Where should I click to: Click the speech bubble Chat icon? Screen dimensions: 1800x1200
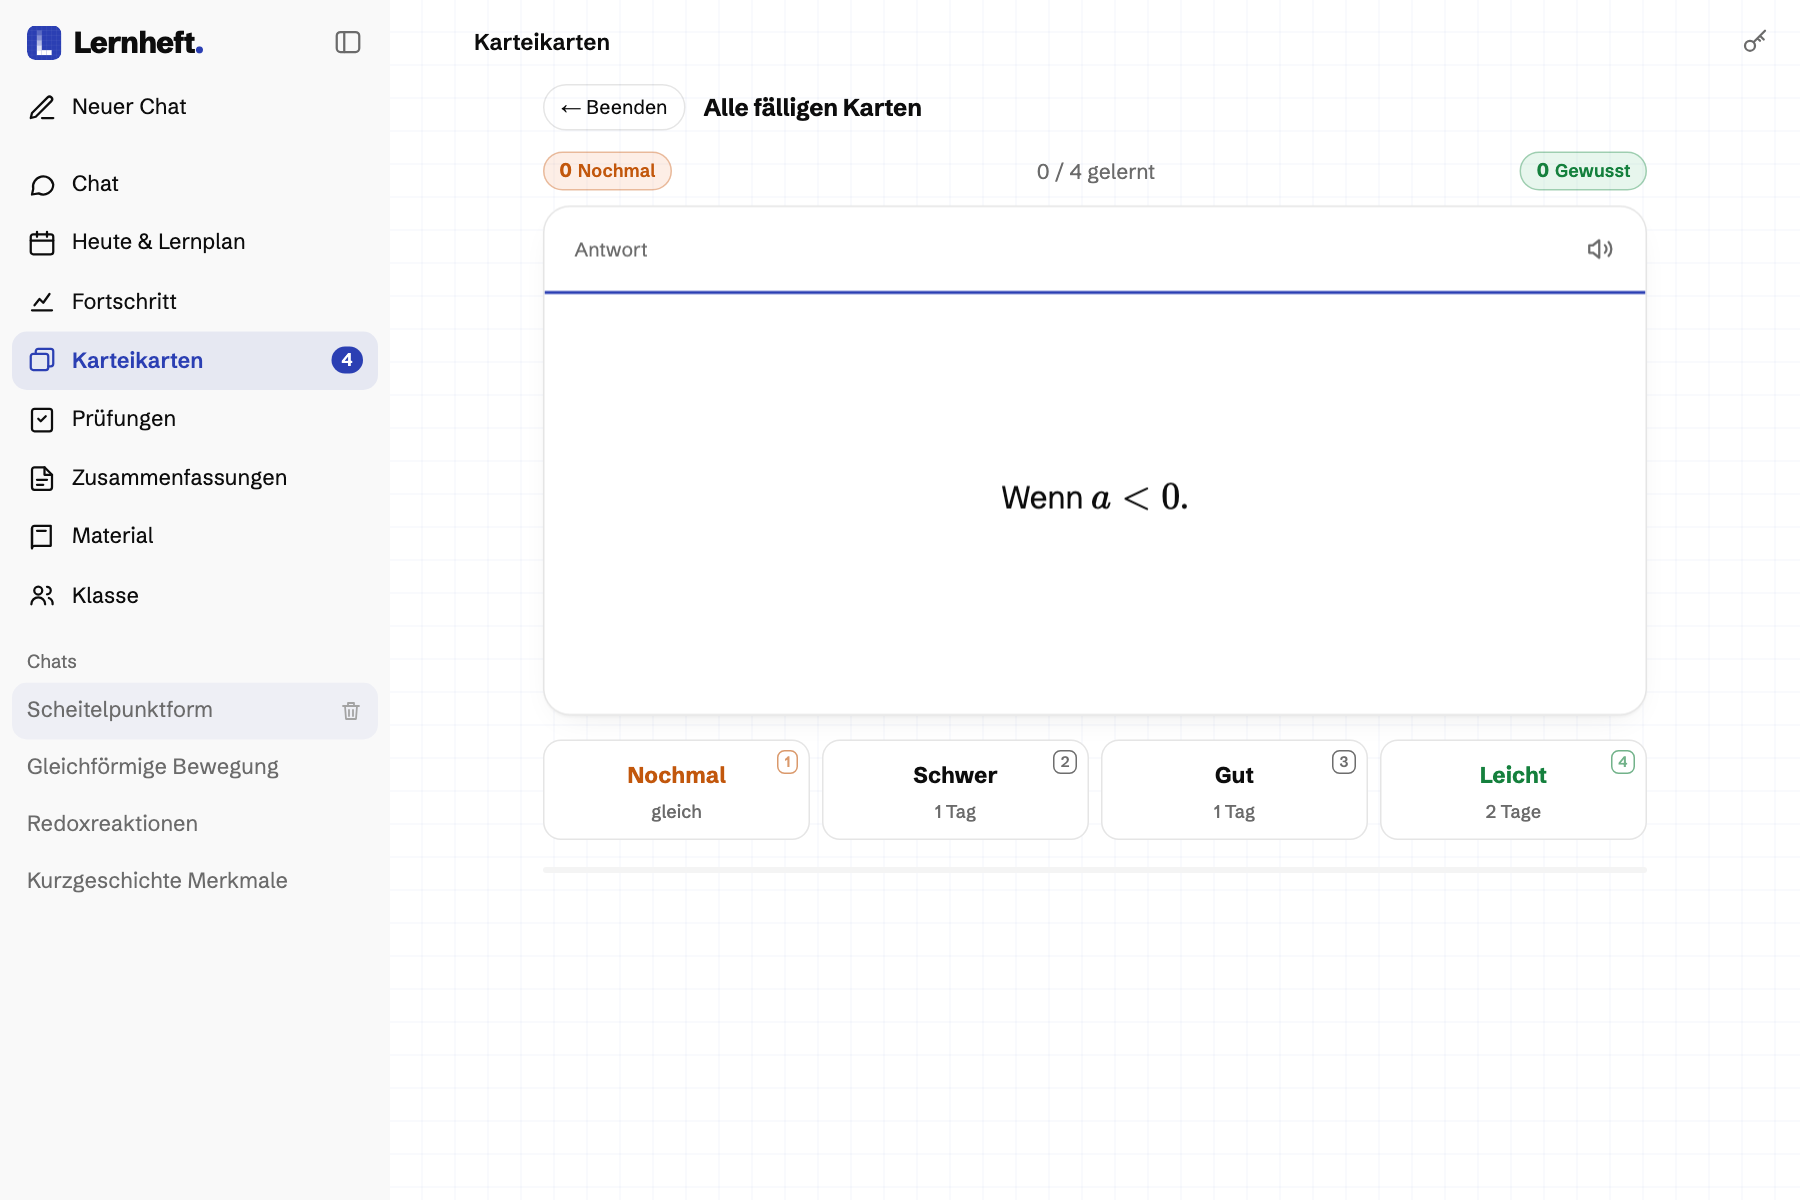(42, 185)
